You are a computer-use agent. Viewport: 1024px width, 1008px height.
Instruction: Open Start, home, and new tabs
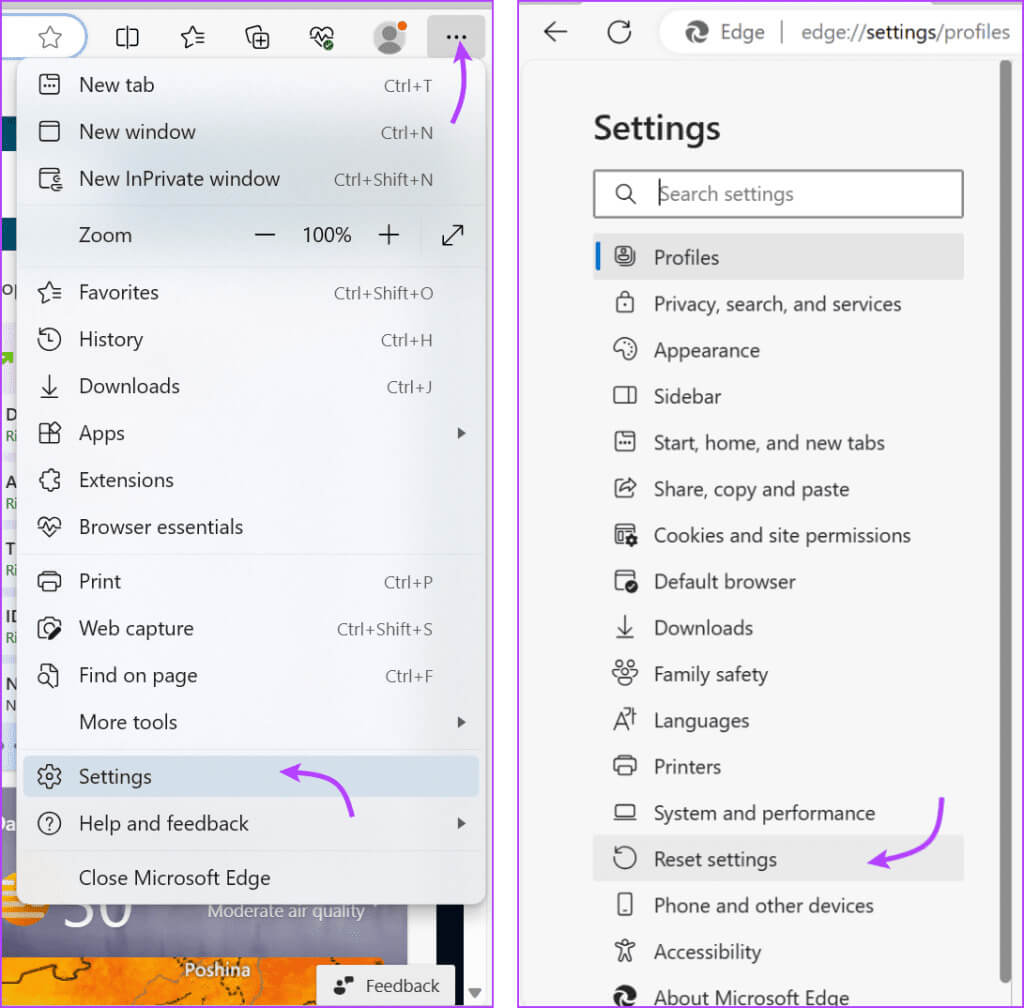click(x=778, y=443)
